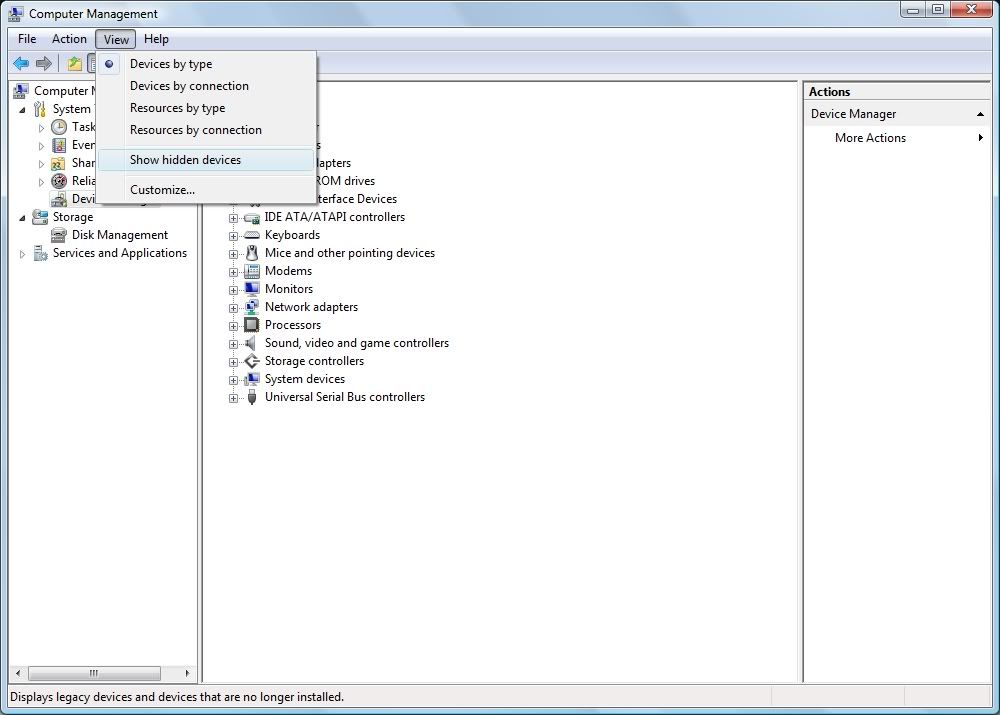Click the Up one level folder icon
The image size is (1000, 715).
pyautogui.click(x=75, y=63)
